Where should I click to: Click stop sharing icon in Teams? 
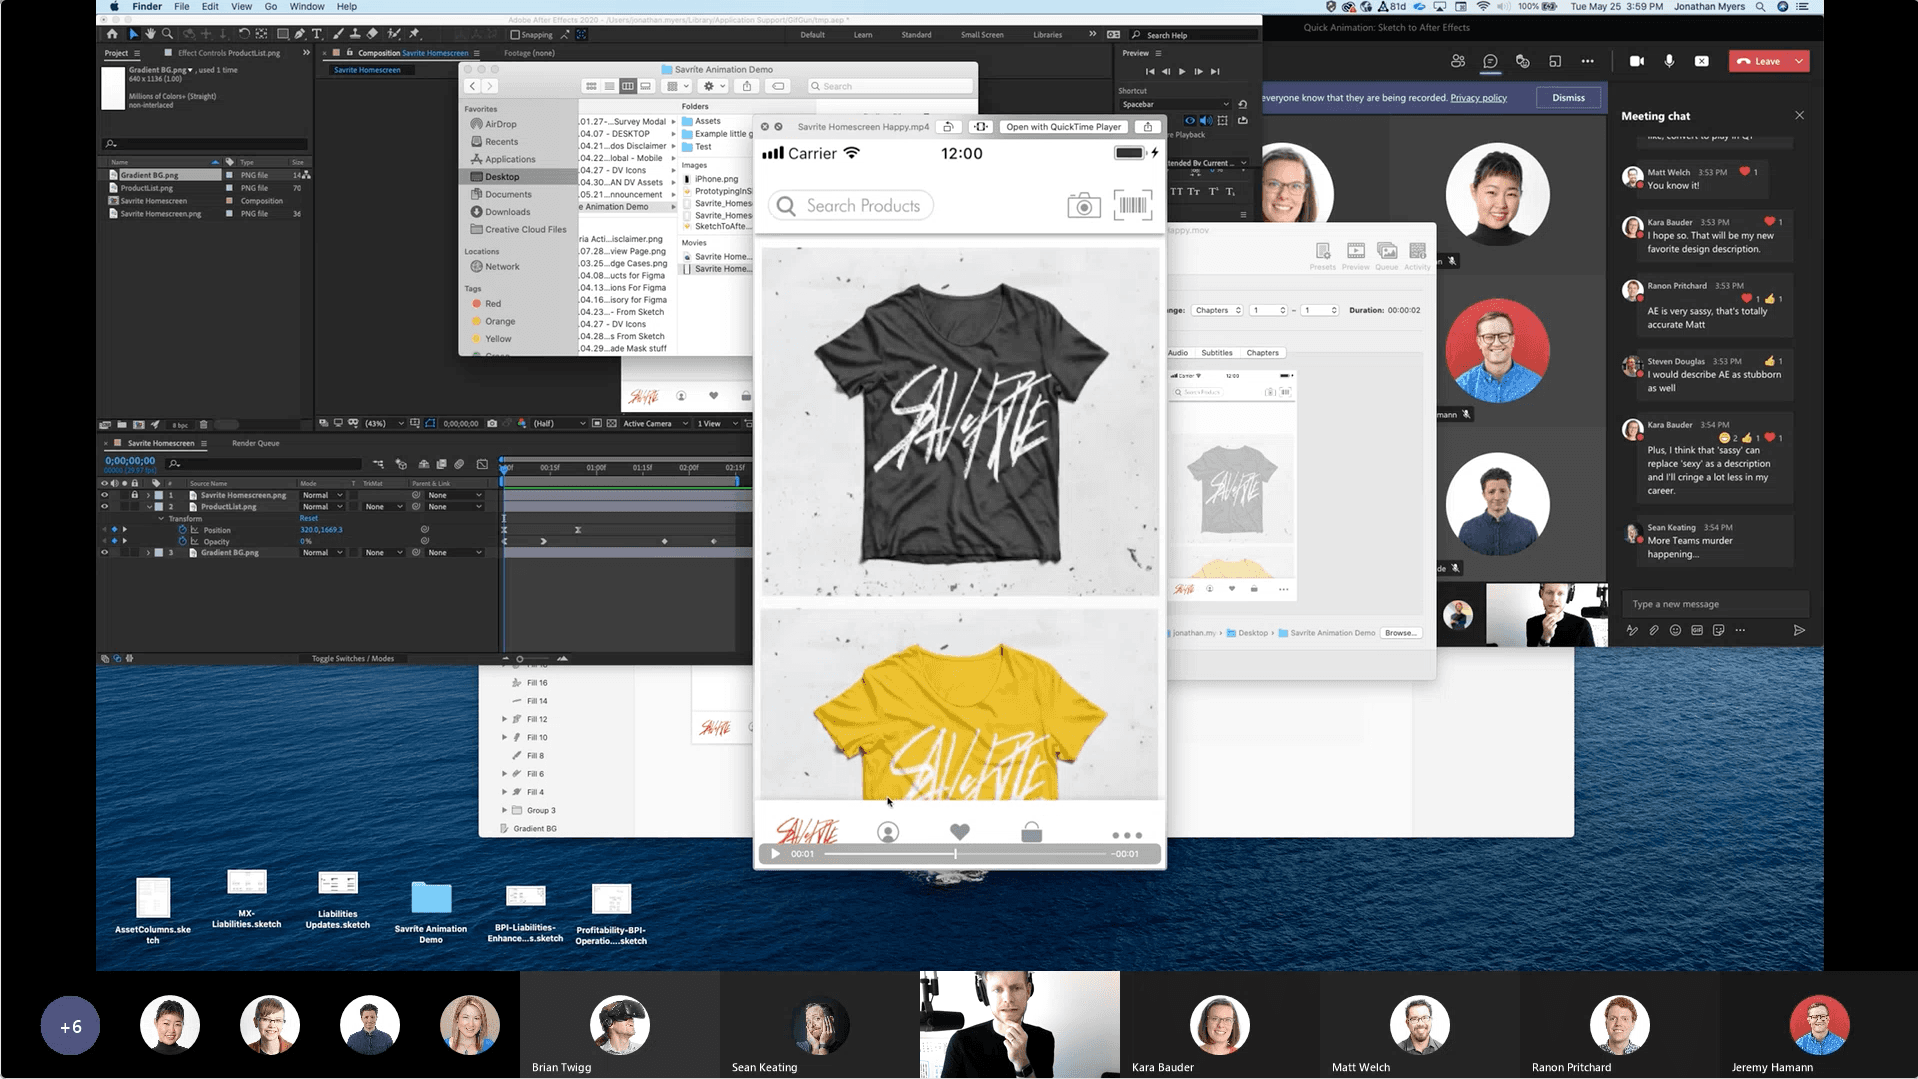coord(1701,61)
